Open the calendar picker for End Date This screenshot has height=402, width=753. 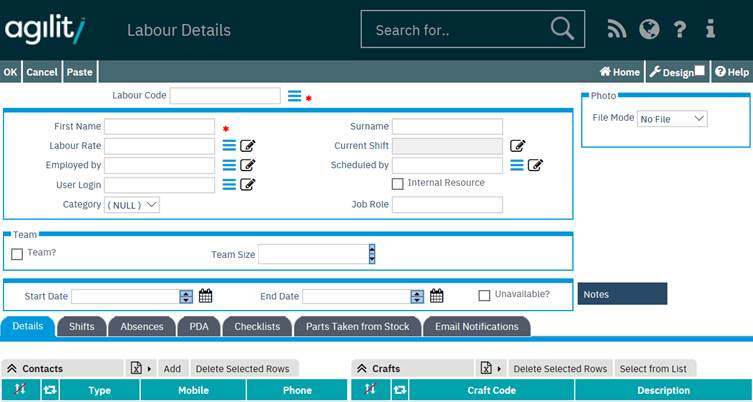437,296
